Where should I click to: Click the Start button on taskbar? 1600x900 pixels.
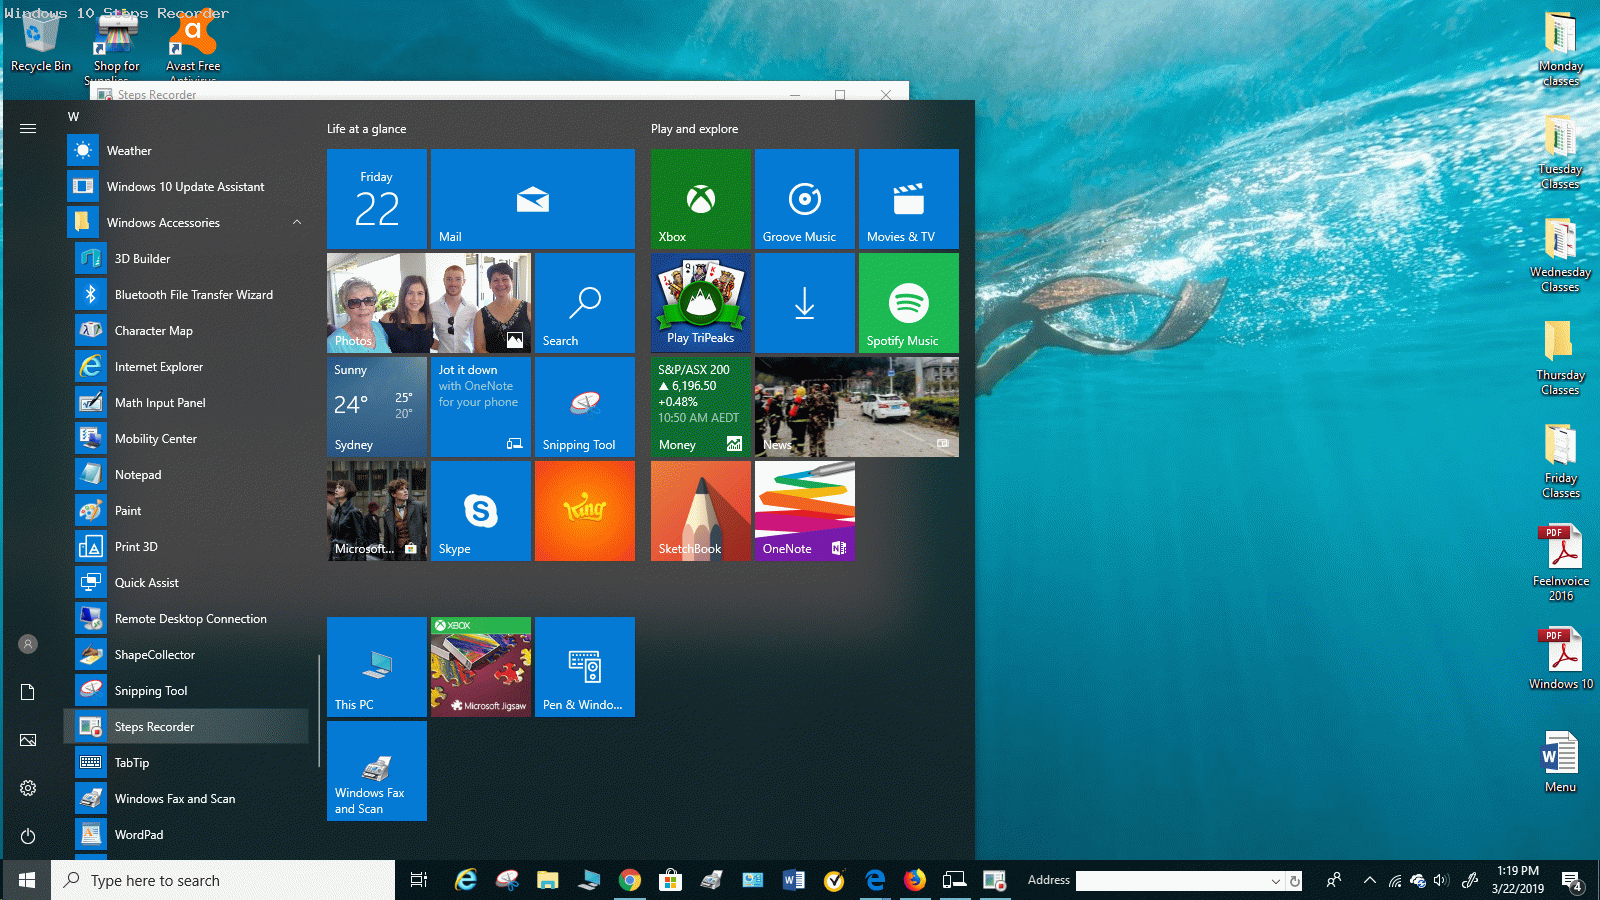point(27,880)
